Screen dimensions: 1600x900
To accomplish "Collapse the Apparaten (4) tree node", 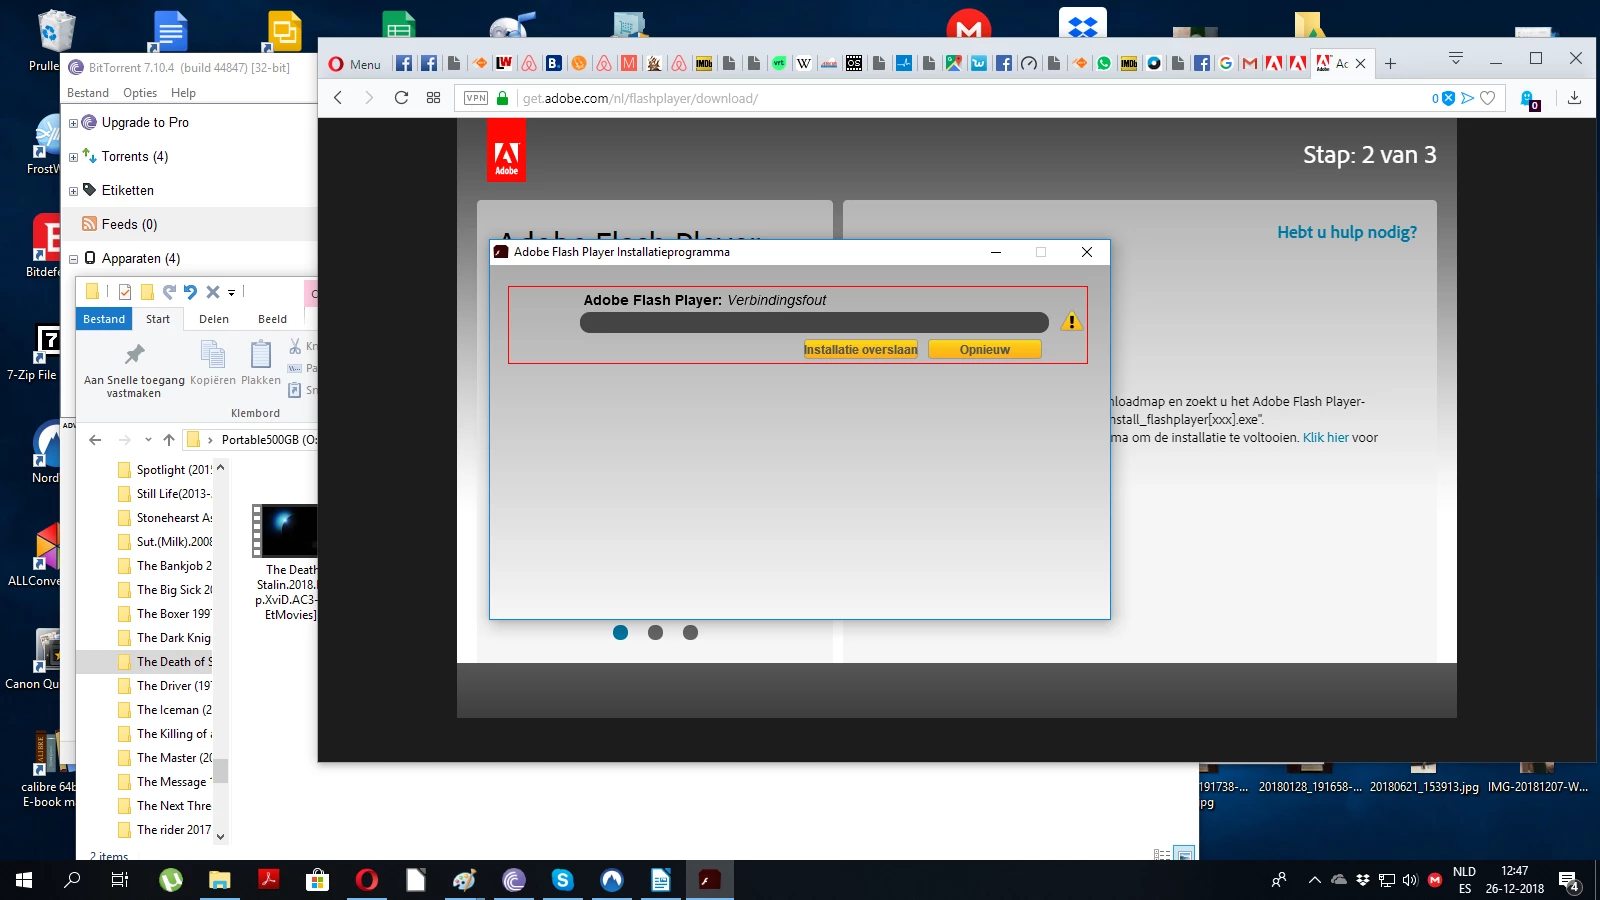I will point(73,259).
